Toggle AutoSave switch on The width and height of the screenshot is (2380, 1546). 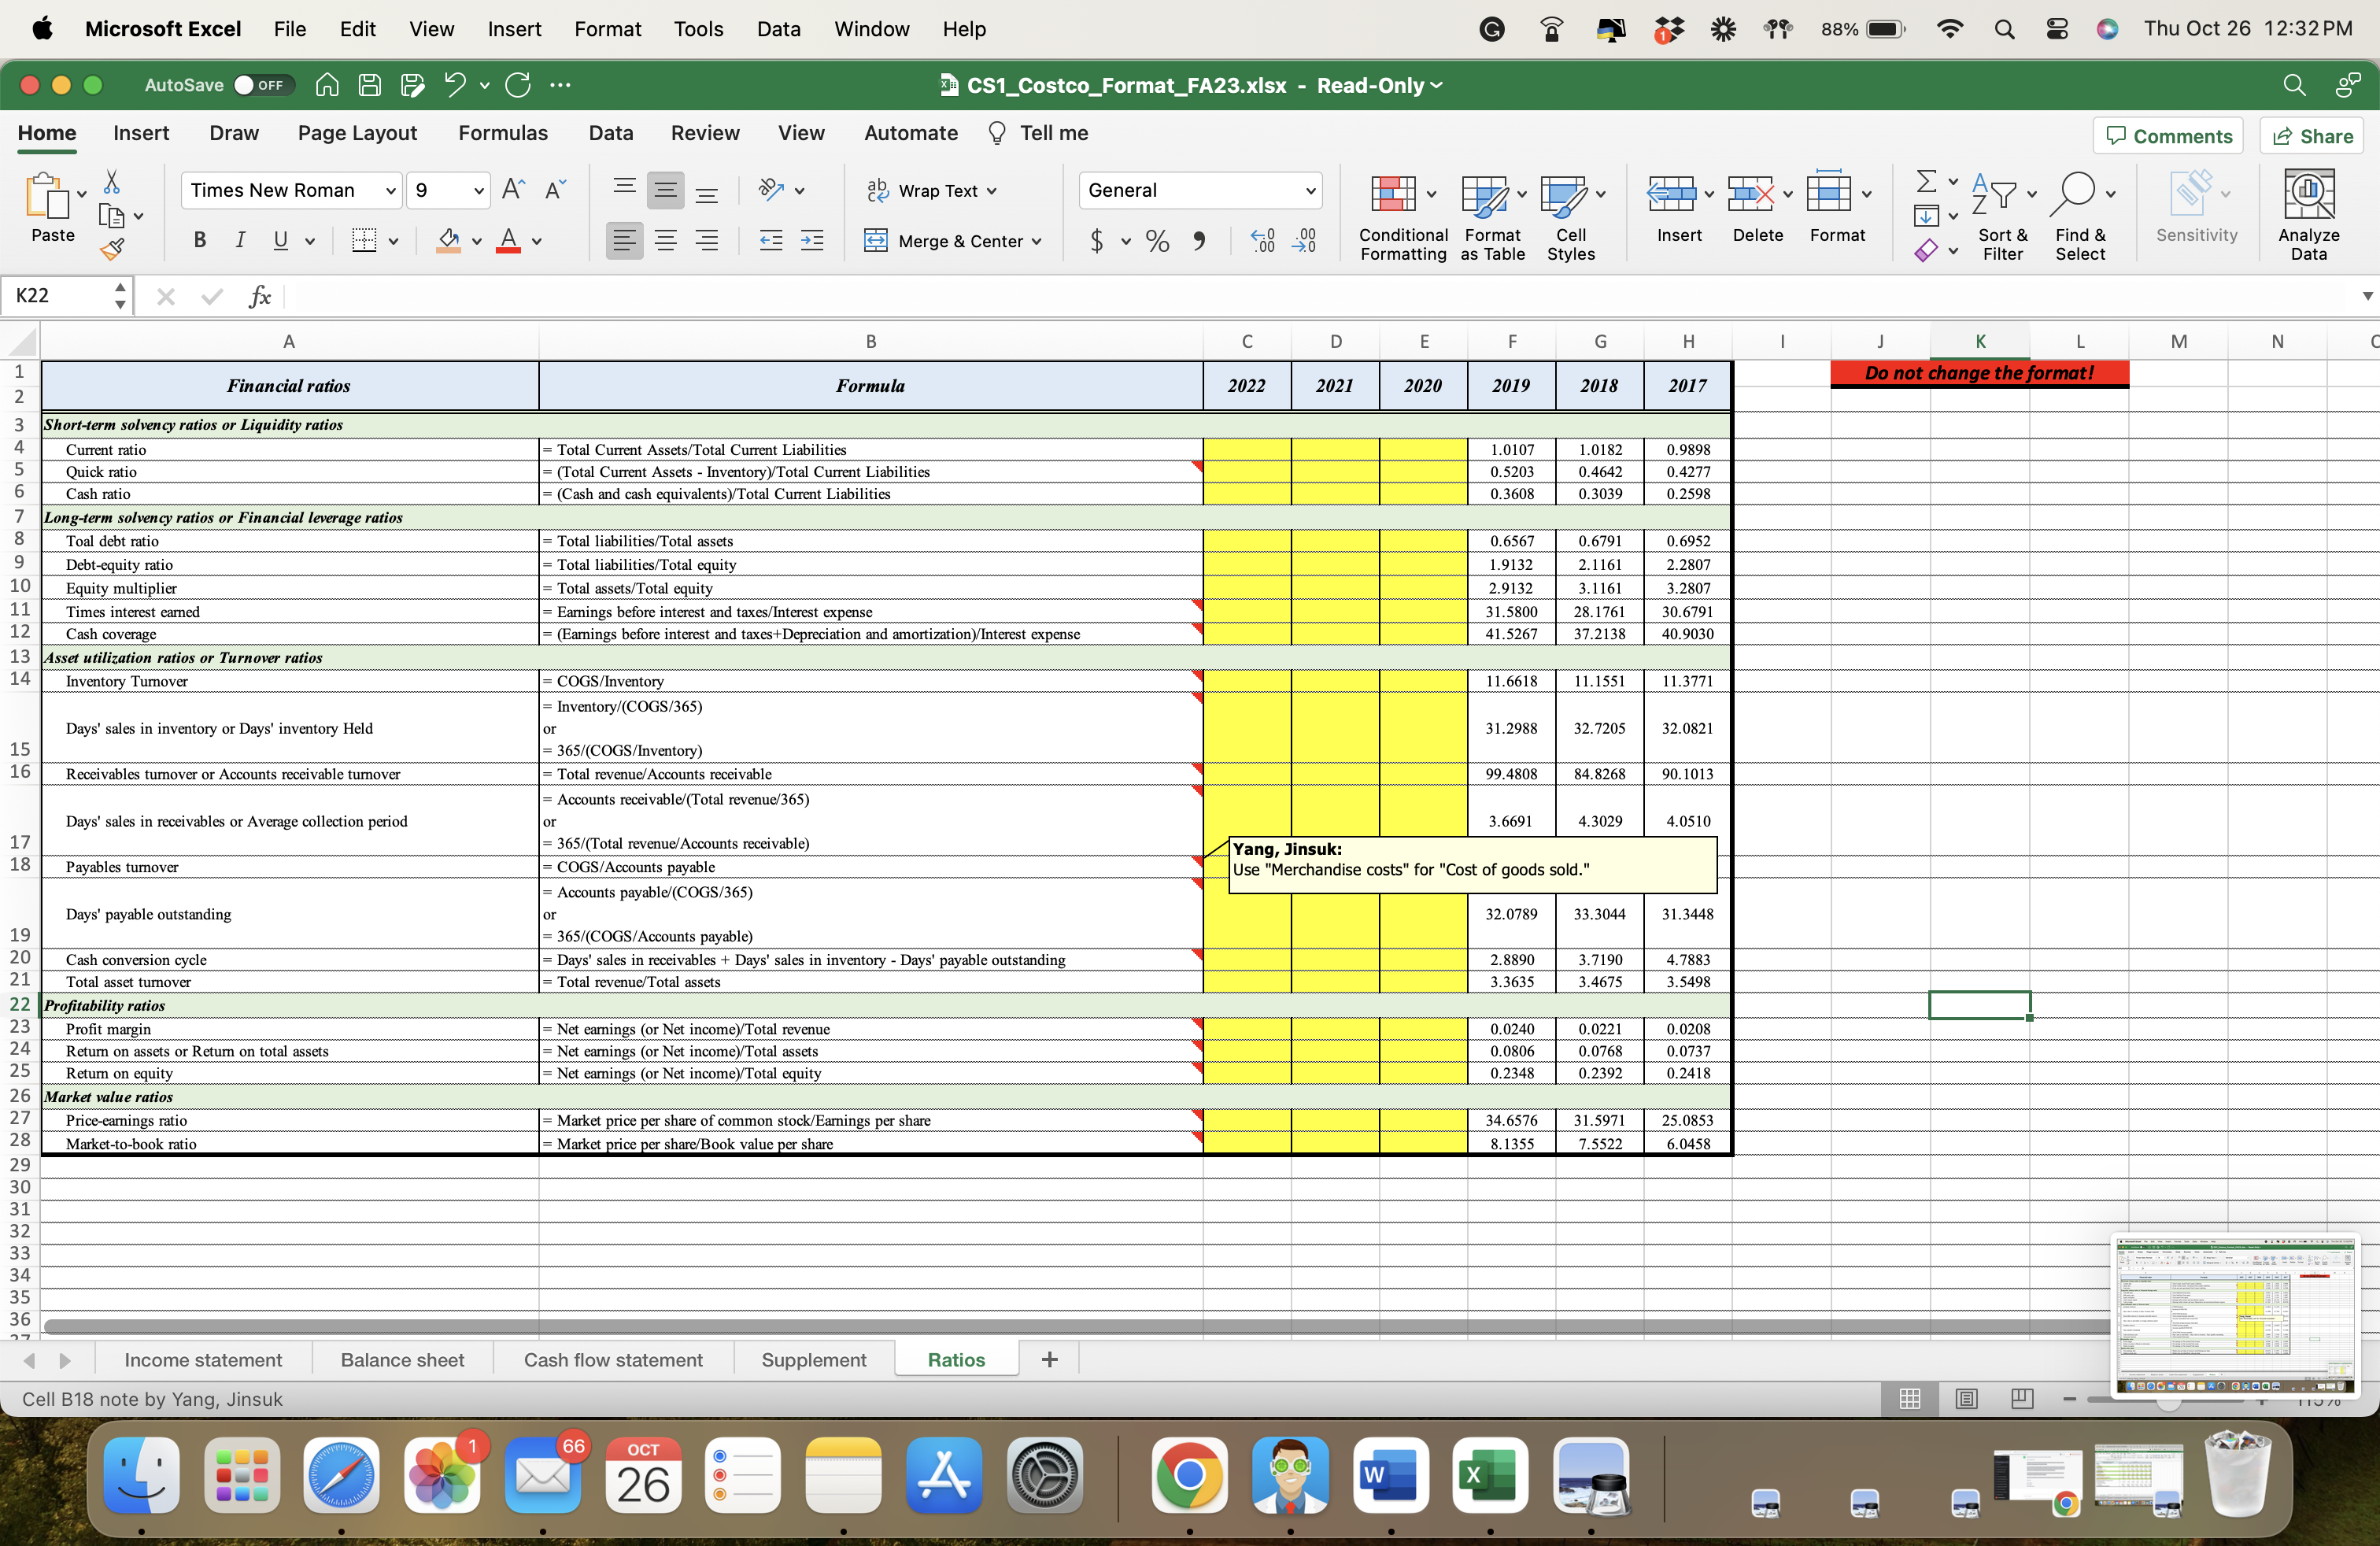point(262,85)
